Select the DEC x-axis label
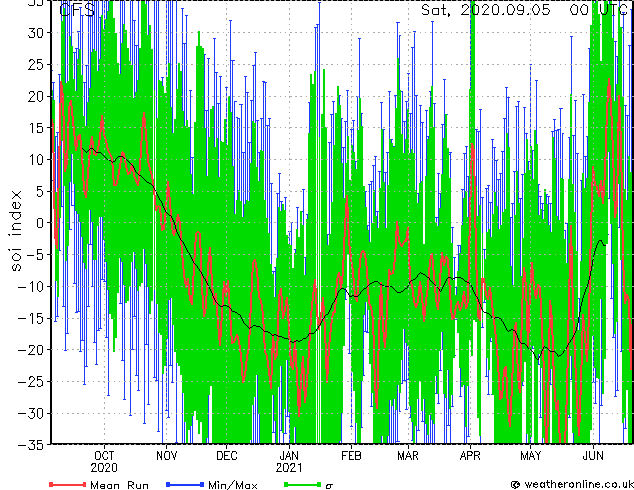 tap(226, 454)
